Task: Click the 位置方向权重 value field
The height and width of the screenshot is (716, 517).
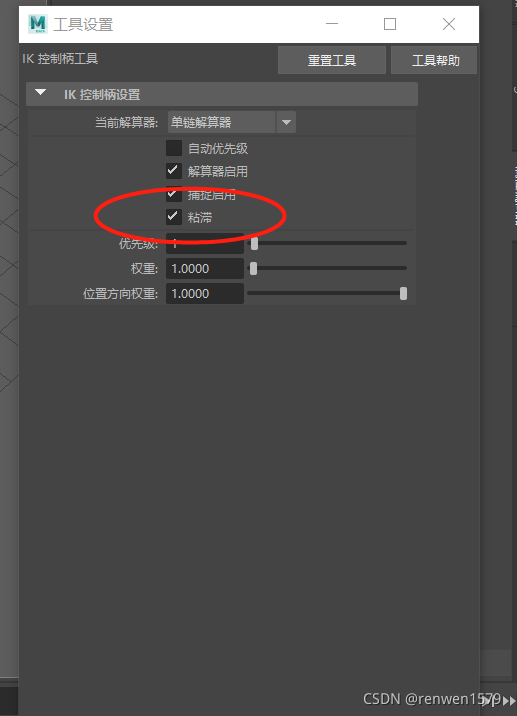Action: click(205, 293)
